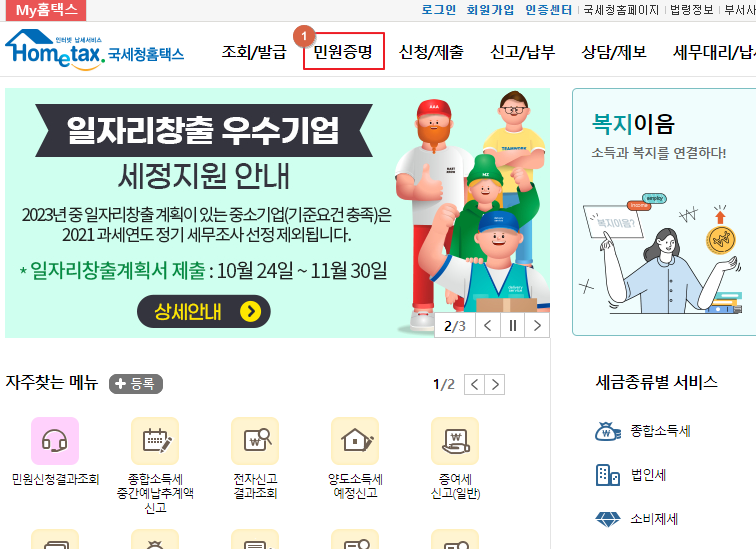
Task: Open the 전자신고 결과조회 icon
Action: (x=255, y=441)
